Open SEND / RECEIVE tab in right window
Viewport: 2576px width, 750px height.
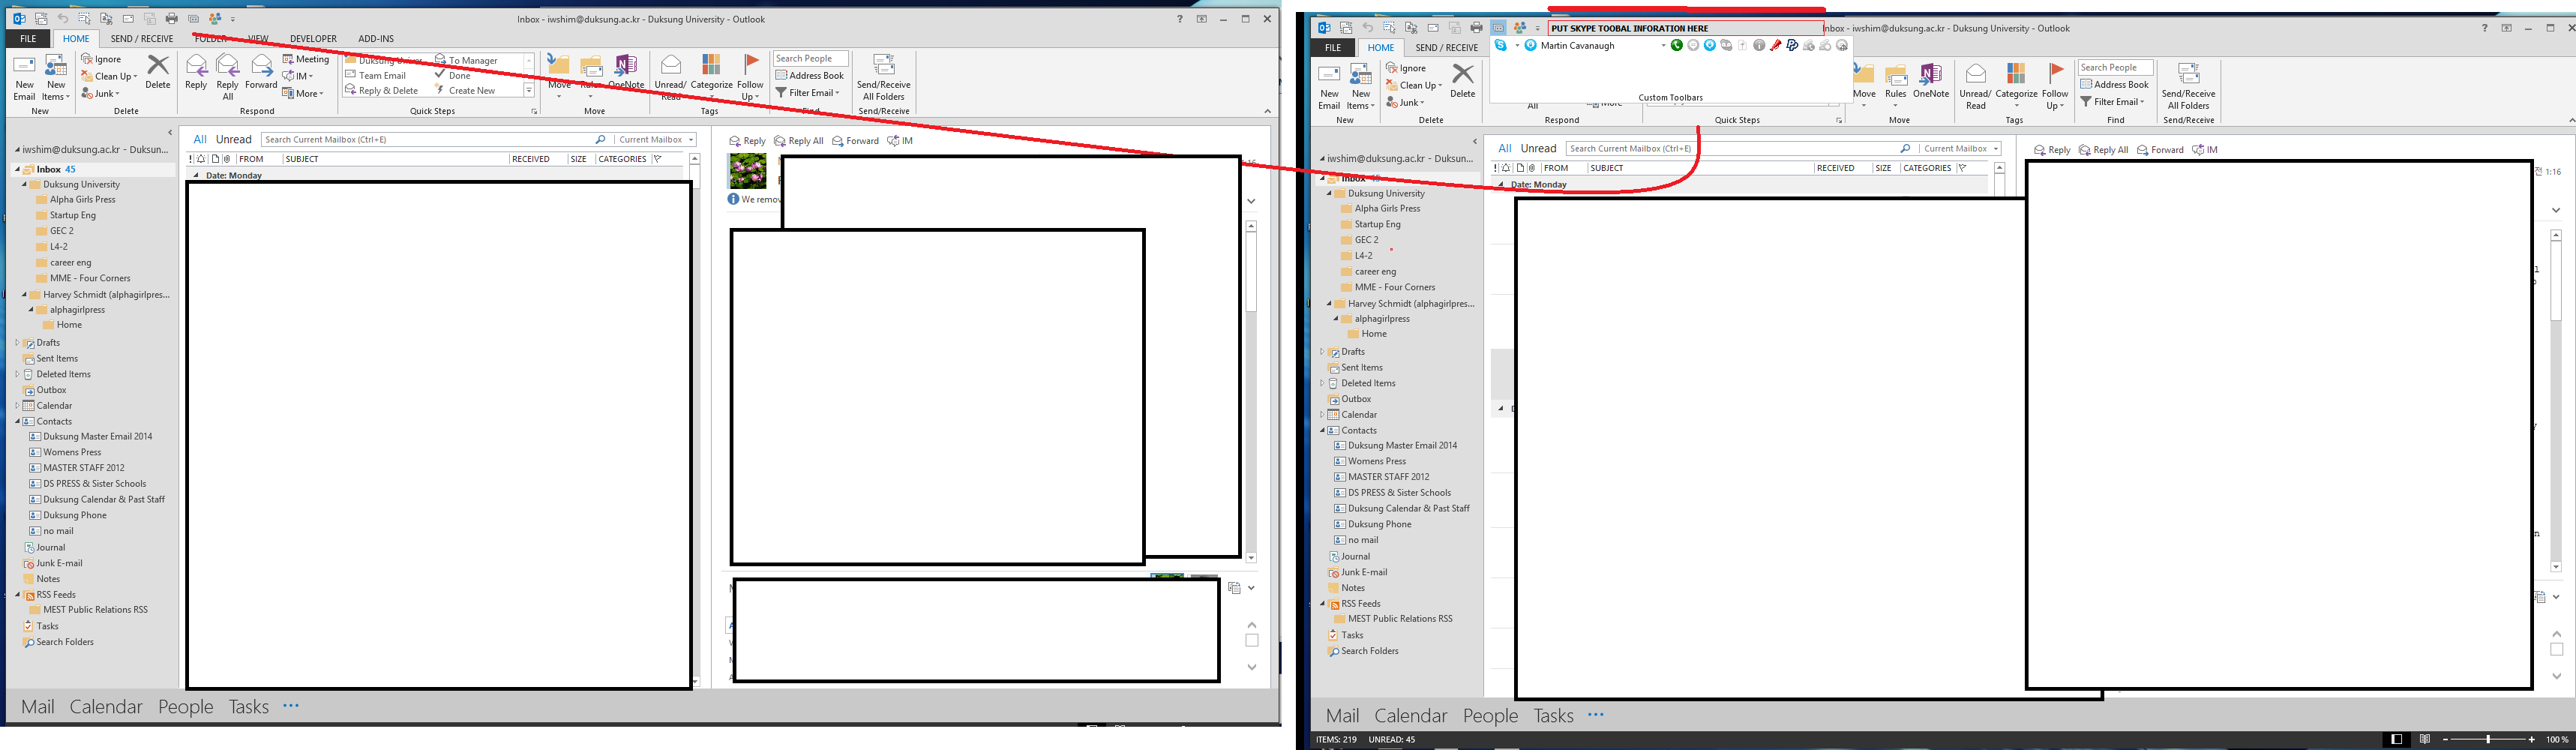pos(1447,48)
